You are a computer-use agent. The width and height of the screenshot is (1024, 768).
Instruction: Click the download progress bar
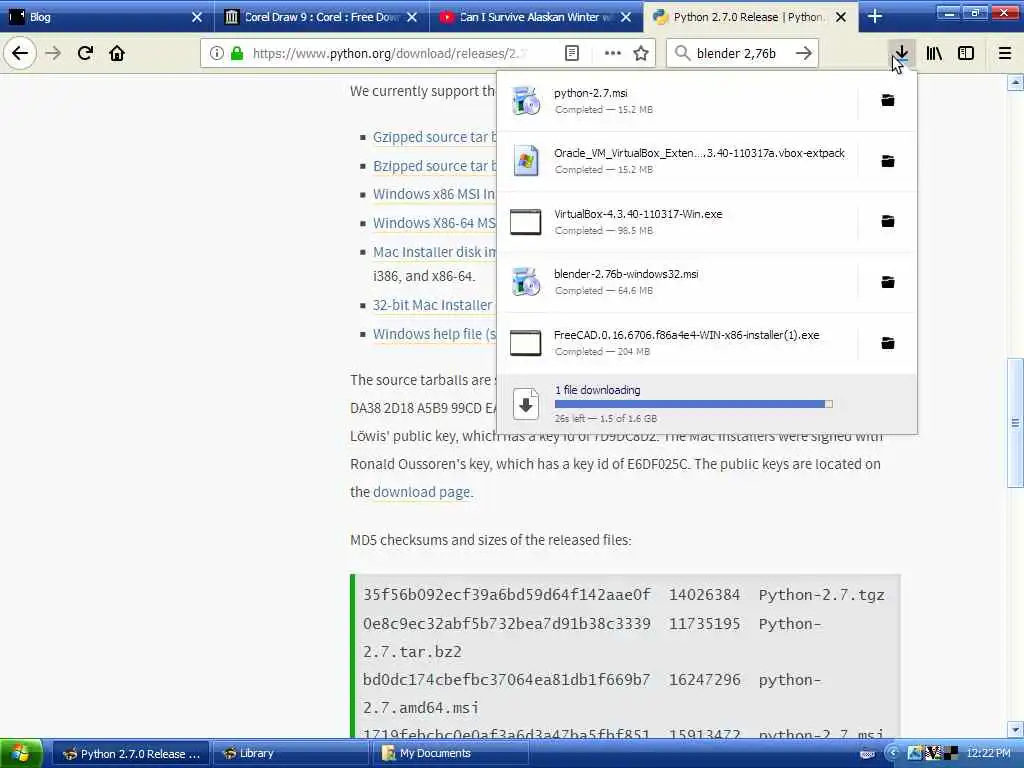(694, 404)
